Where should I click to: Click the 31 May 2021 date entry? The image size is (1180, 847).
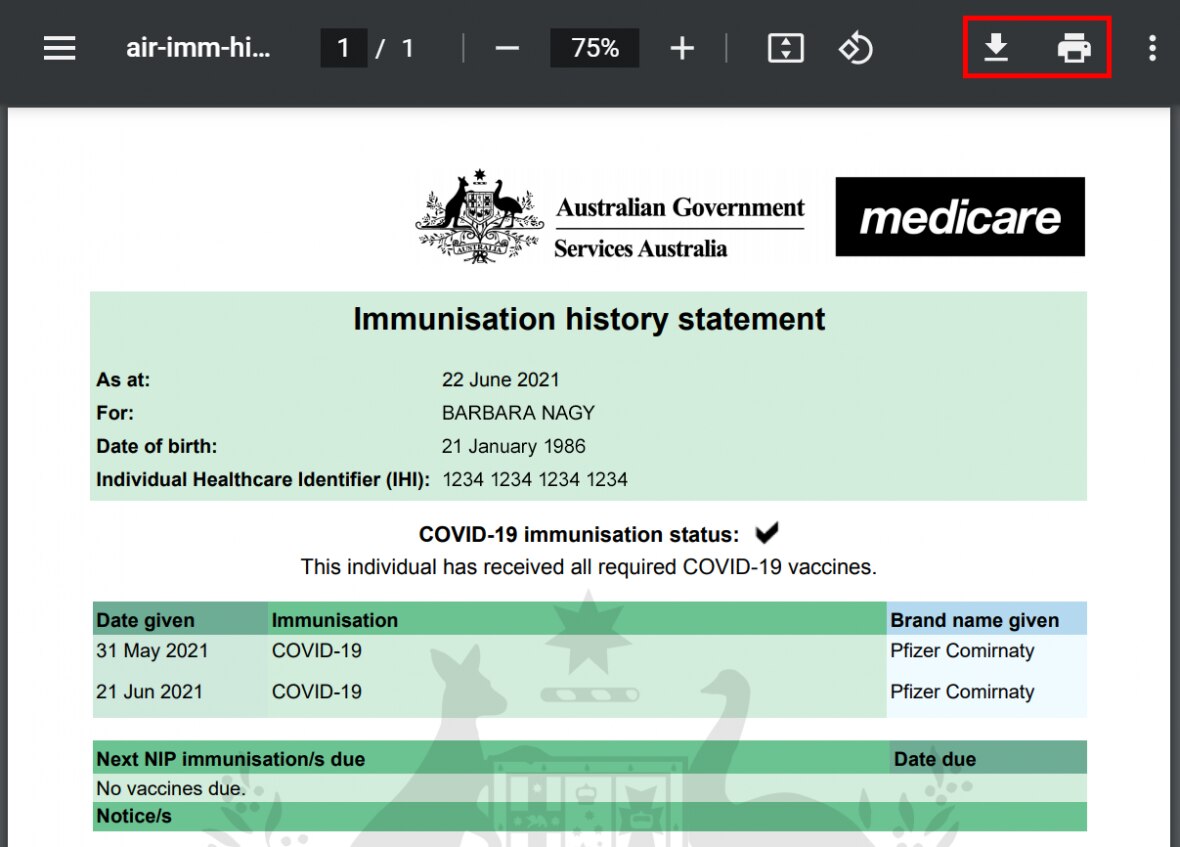152,651
